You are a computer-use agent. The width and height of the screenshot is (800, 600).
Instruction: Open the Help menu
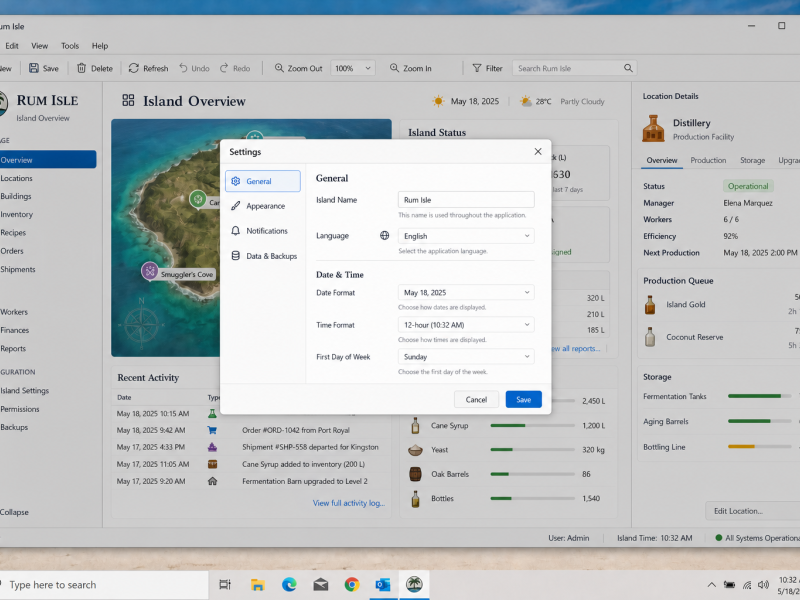coord(99,45)
